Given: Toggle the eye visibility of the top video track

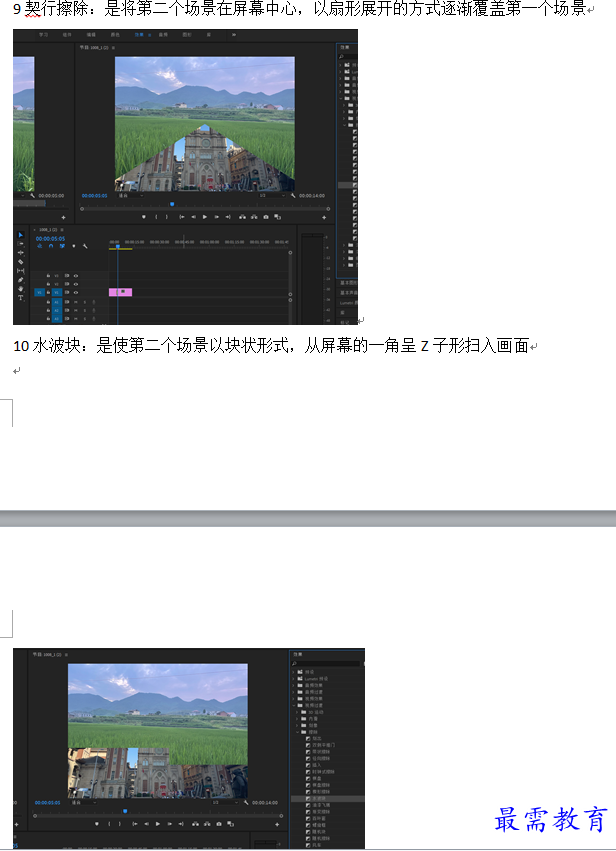Looking at the screenshot, I should click(76, 276).
